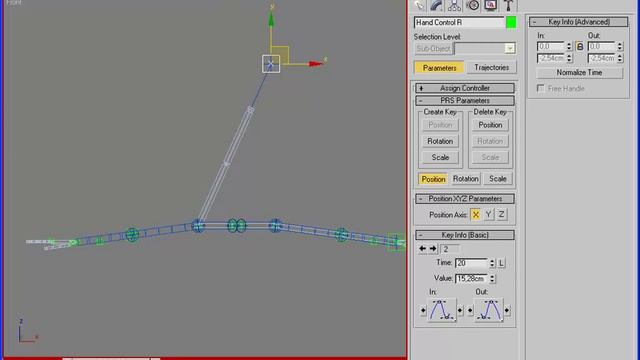Open the Out tangent type flyout

coord(489,311)
